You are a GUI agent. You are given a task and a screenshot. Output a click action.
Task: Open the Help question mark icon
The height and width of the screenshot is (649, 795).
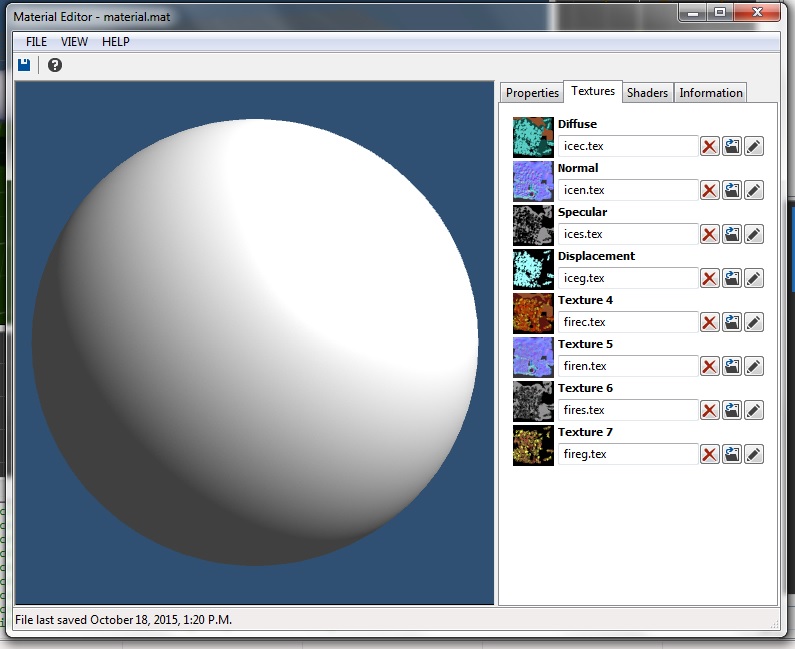point(55,65)
